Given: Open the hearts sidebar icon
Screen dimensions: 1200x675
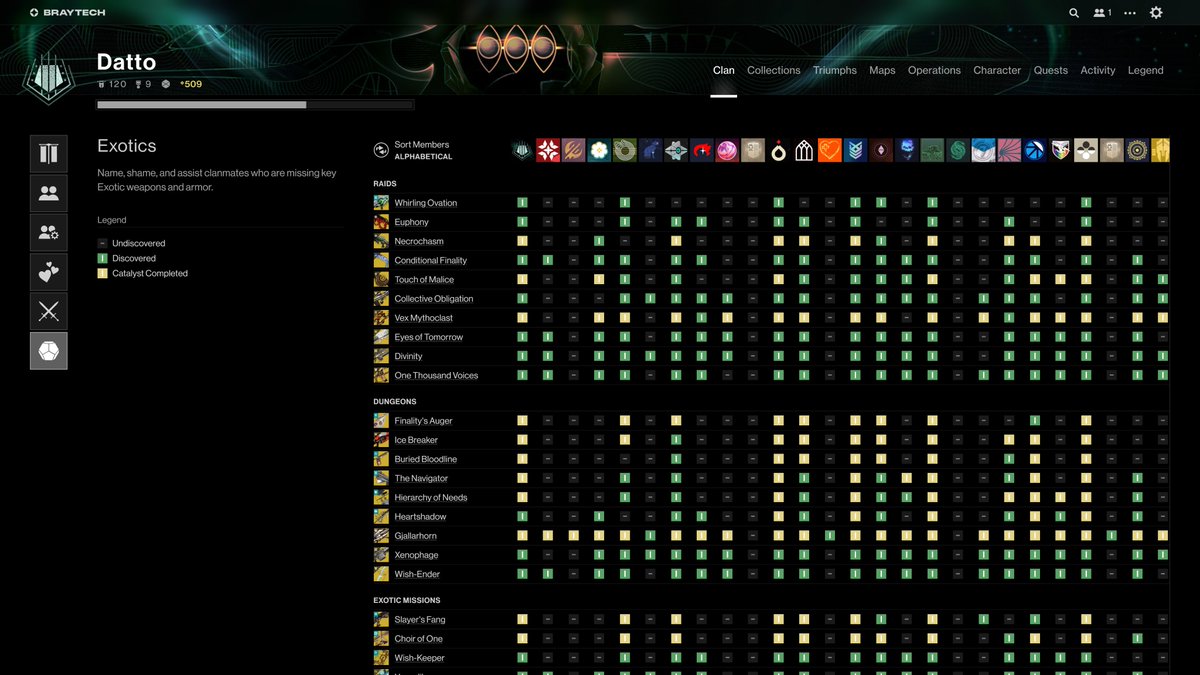Looking at the screenshot, I should (x=49, y=272).
